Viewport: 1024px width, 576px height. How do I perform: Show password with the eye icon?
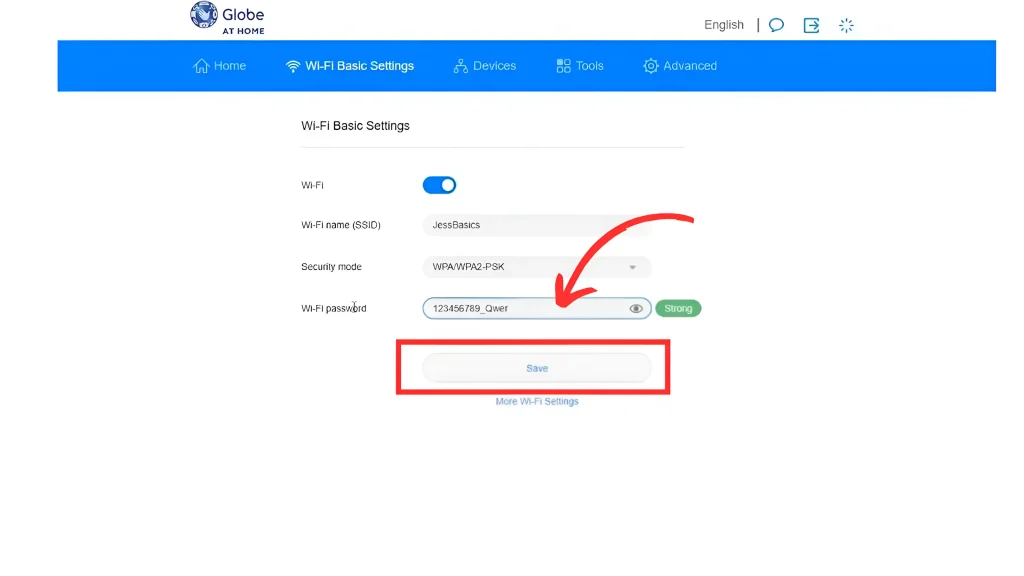click(636, 309)
